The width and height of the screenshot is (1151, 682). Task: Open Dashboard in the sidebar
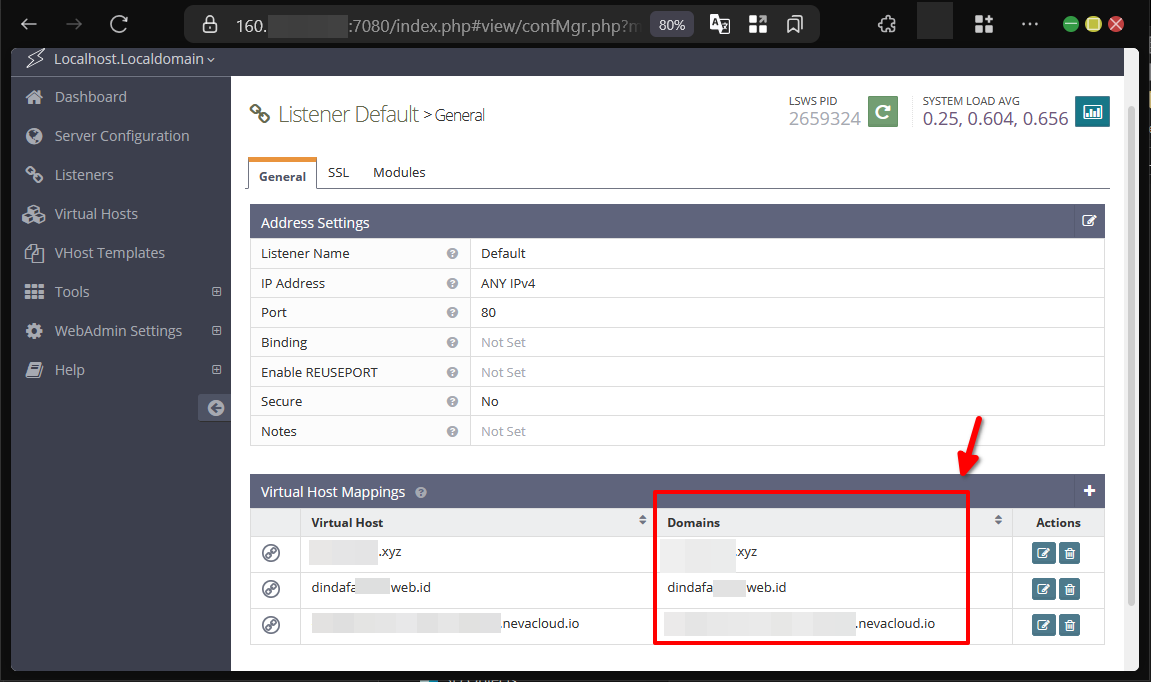coord(90,97)
